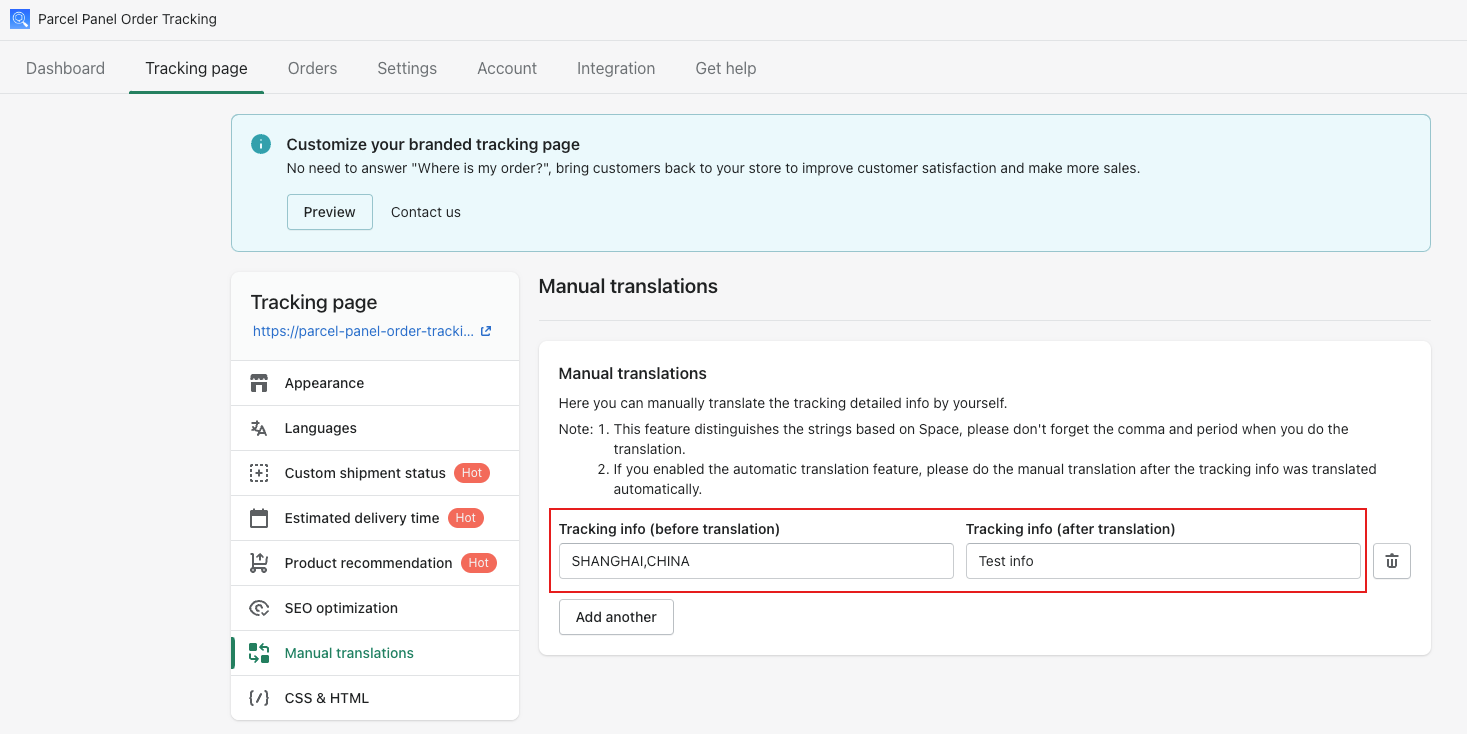Click the Hot badge beside Estimated delivery time
Viewport: 1467px width, 734px height.
point(466,518)
